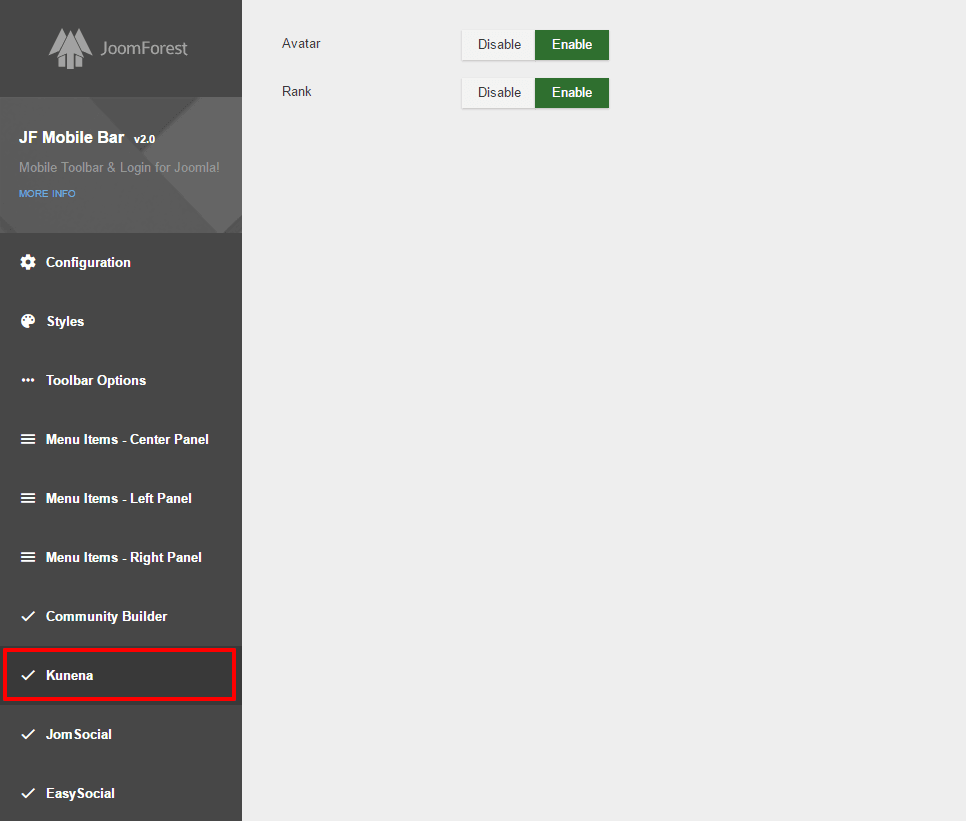
Task: Click the hamburger icon beside Right Panel
Action: [28, 557]
